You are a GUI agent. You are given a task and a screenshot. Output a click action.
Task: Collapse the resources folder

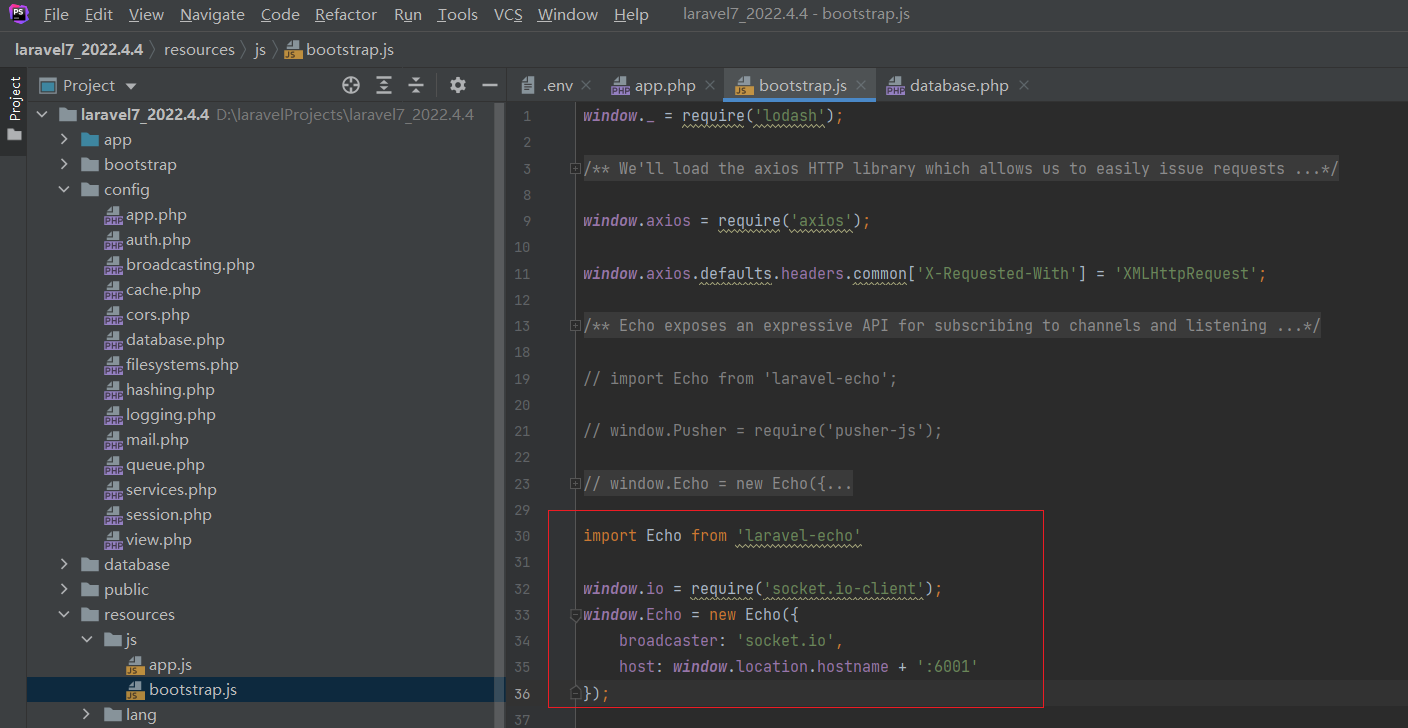[65, 615]
